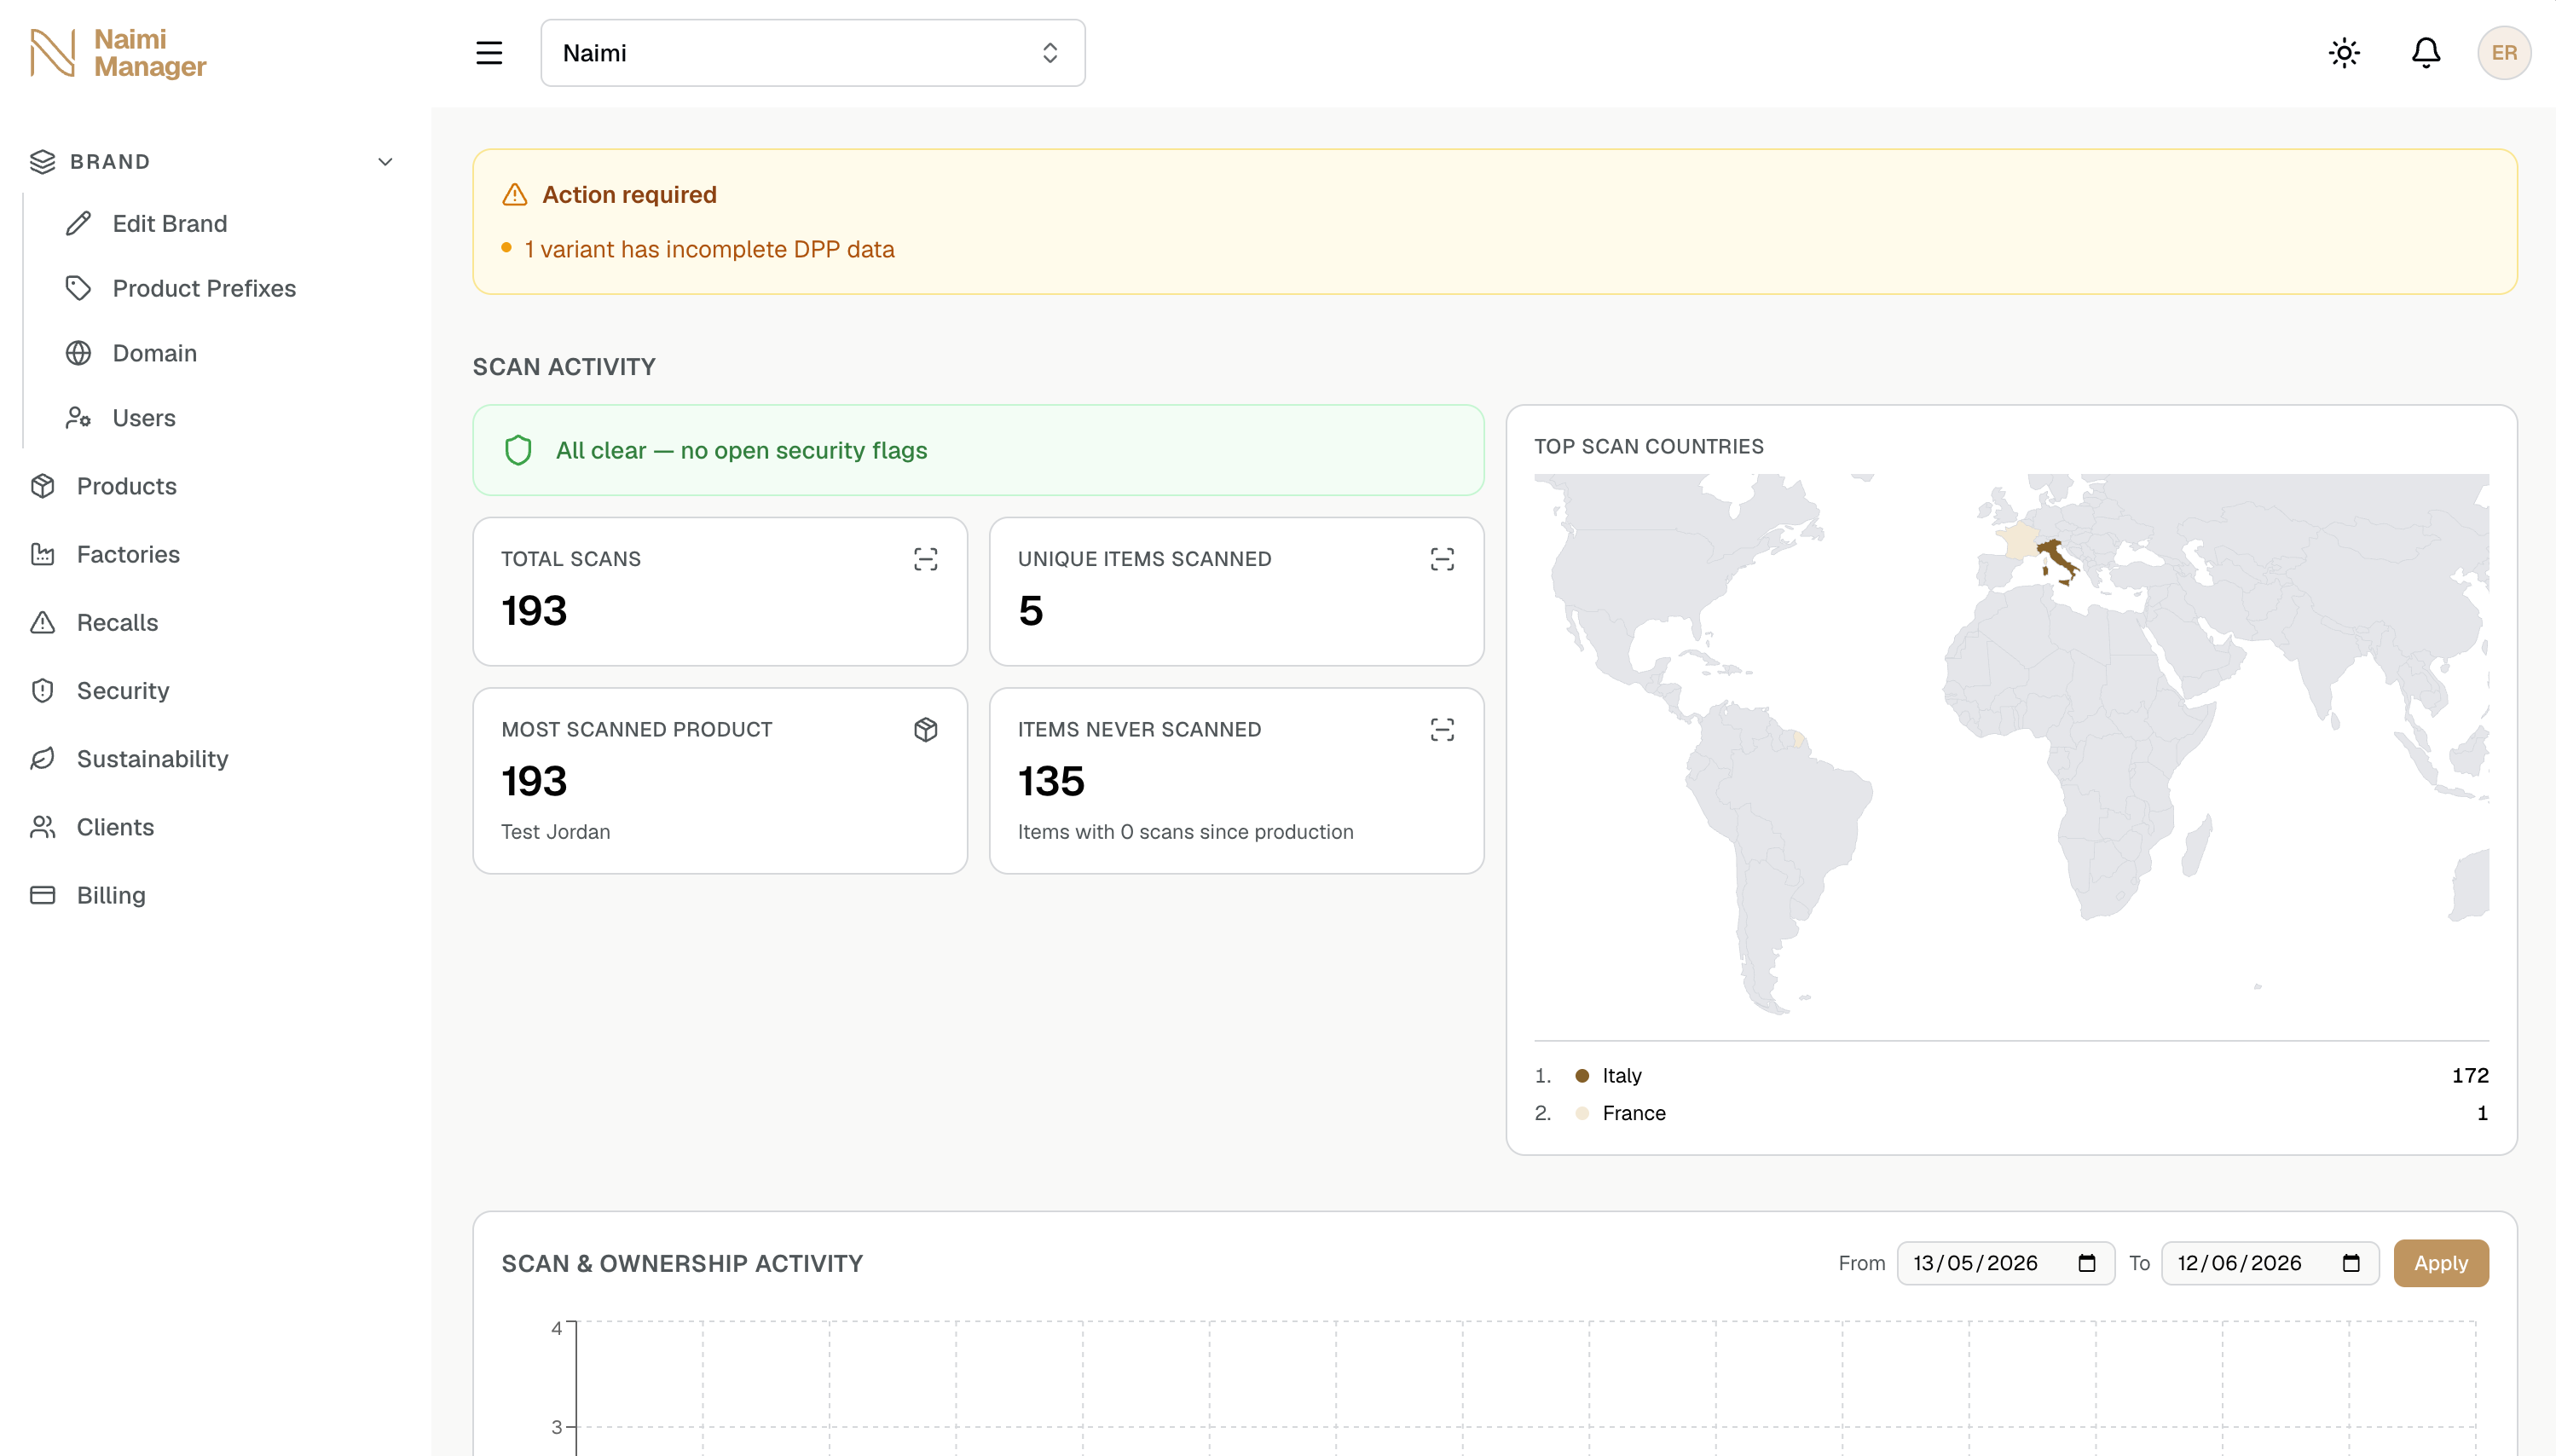This screenshot has width=2556, height=1456.
Task: Toggle the hamburger sidebar menu
Action: tap(489, 53)
